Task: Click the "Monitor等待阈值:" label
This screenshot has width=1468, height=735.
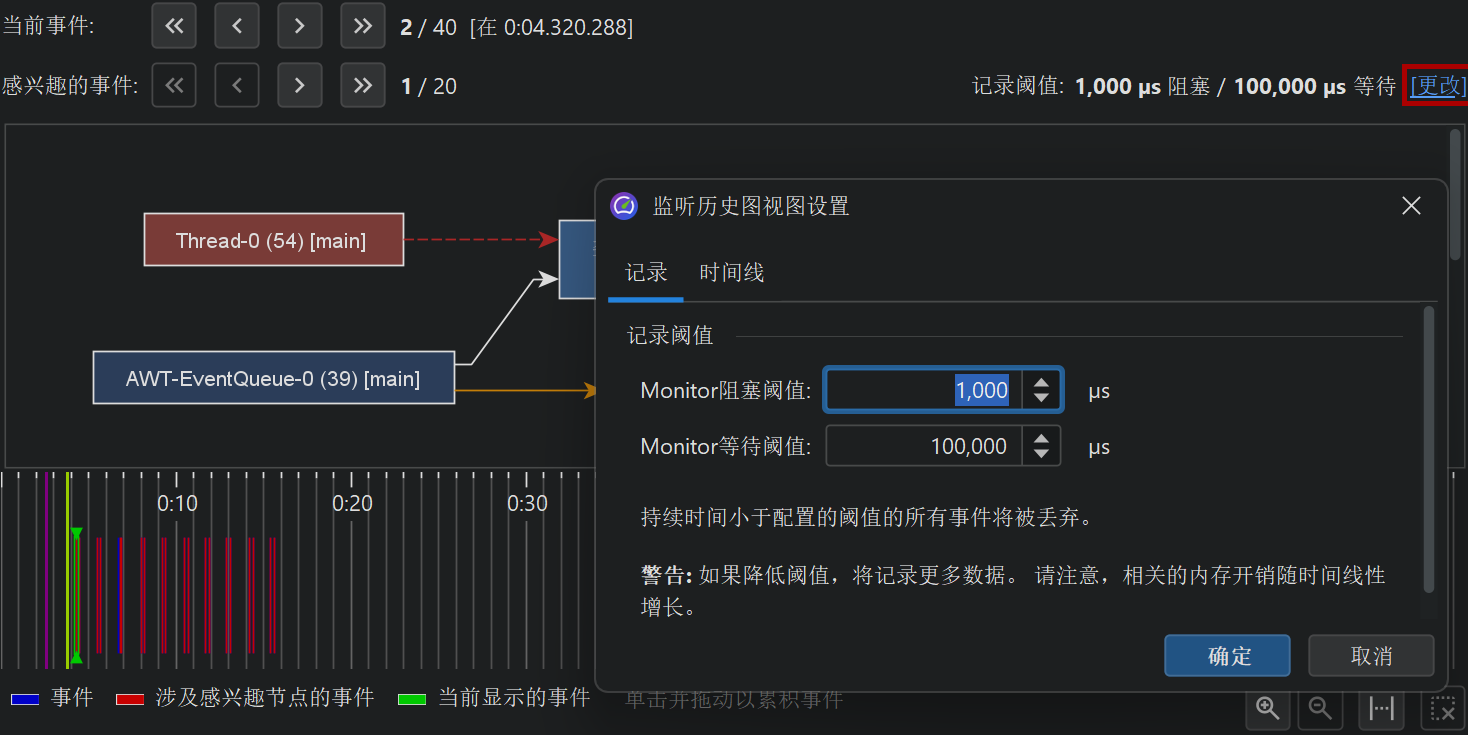Action: (726, 446)
